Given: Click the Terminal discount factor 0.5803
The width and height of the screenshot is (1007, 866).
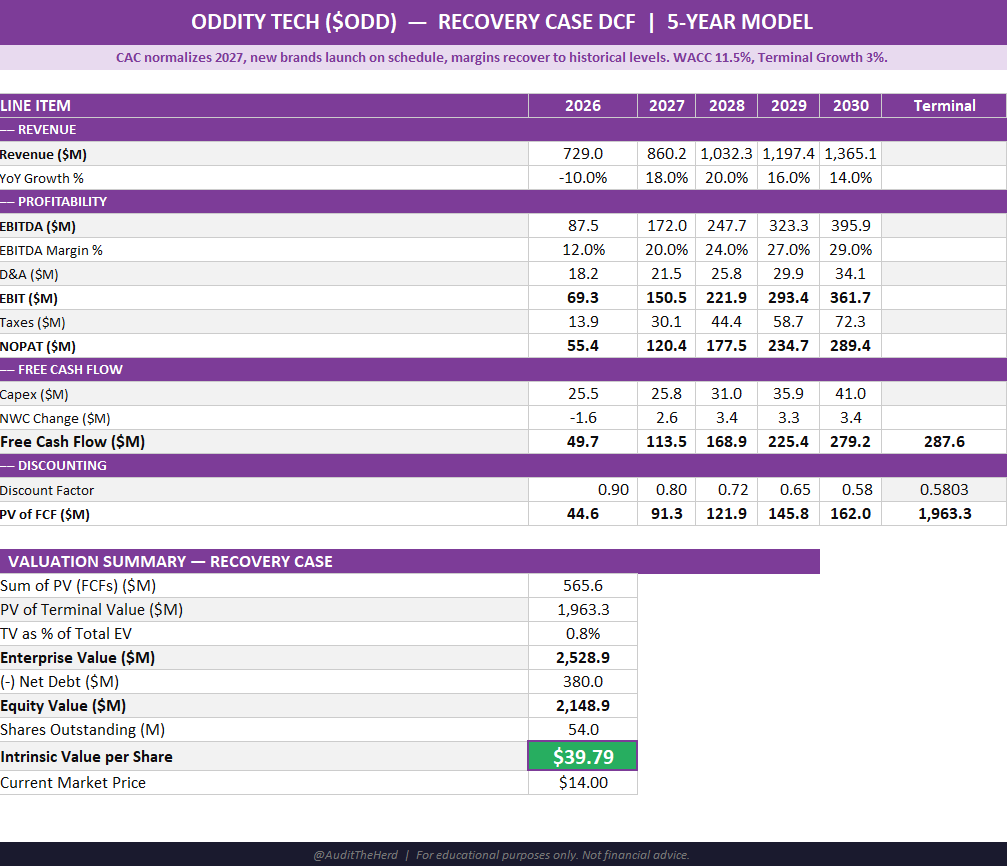Looking at the screenshot, I should pyautogui.click(x=943, y=490).
